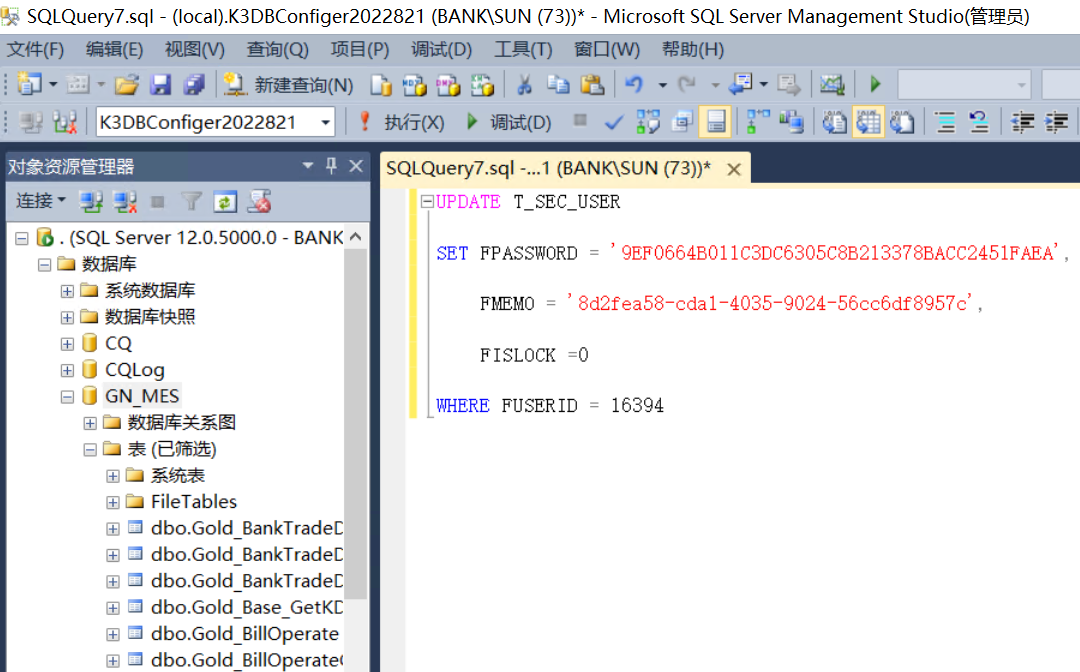Pin the Object Explorer panel
Screen dimensions: 1080x672
click(x=331, y=165)
